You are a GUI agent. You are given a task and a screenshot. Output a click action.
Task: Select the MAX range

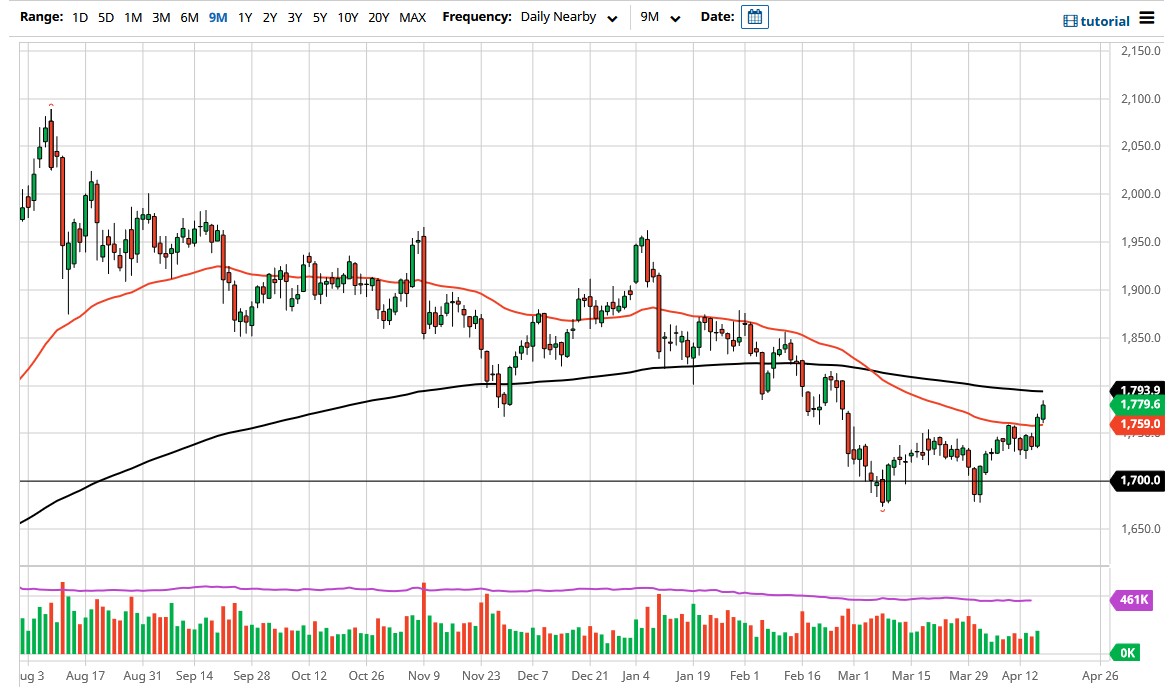[x=412, y=17]
